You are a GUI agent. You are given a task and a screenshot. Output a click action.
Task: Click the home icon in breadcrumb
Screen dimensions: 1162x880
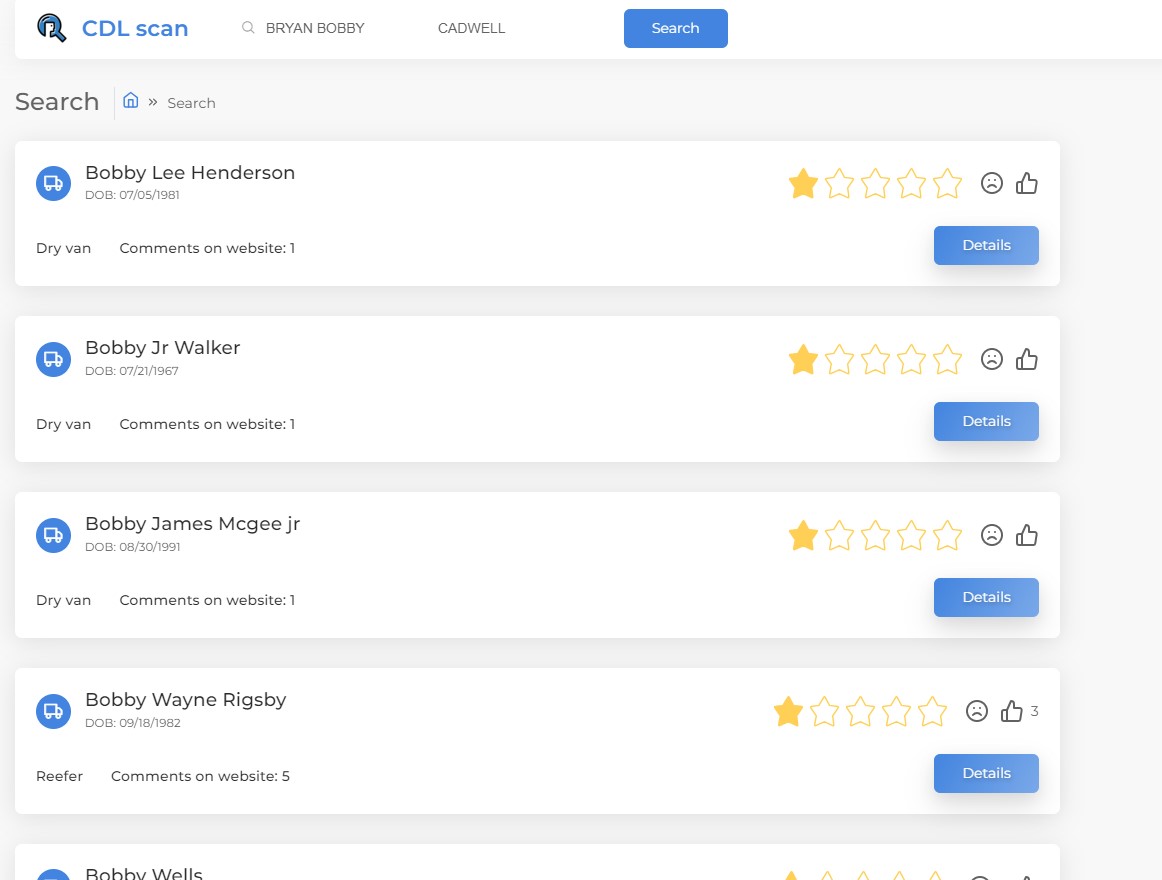[130, 100]
